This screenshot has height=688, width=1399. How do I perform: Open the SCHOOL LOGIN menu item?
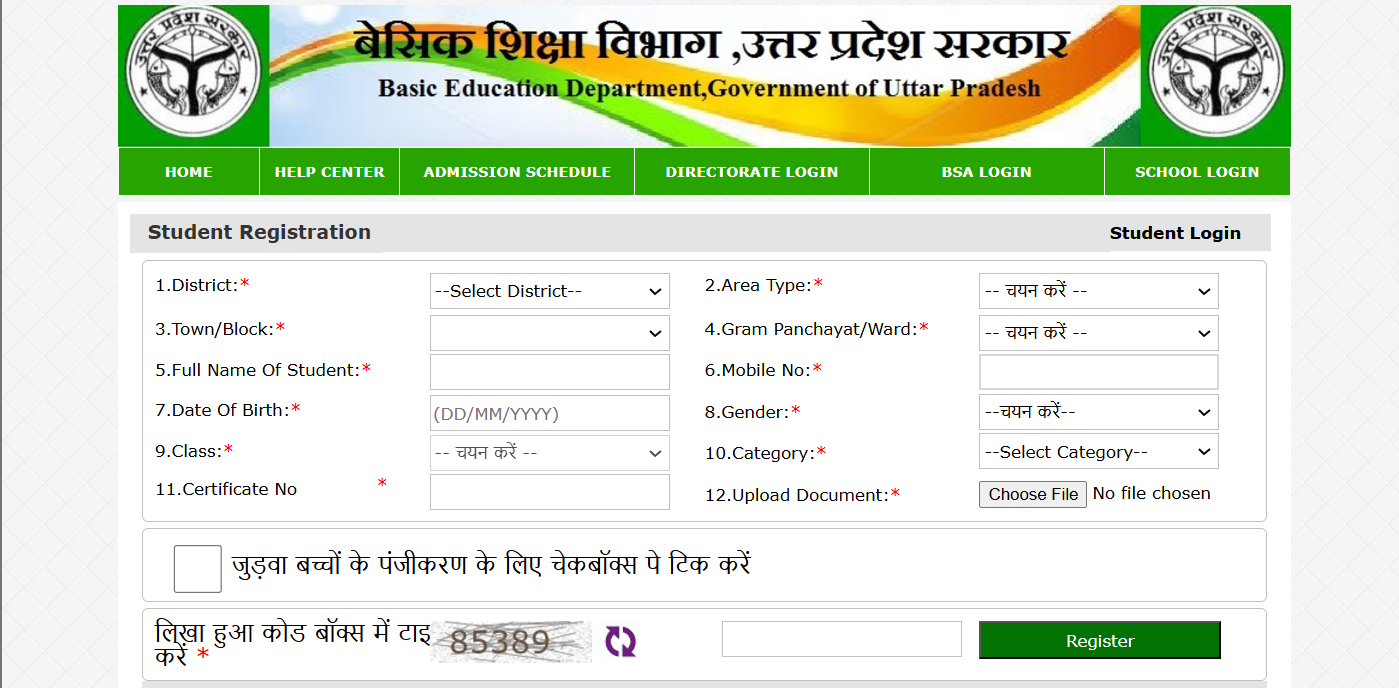1196,171
